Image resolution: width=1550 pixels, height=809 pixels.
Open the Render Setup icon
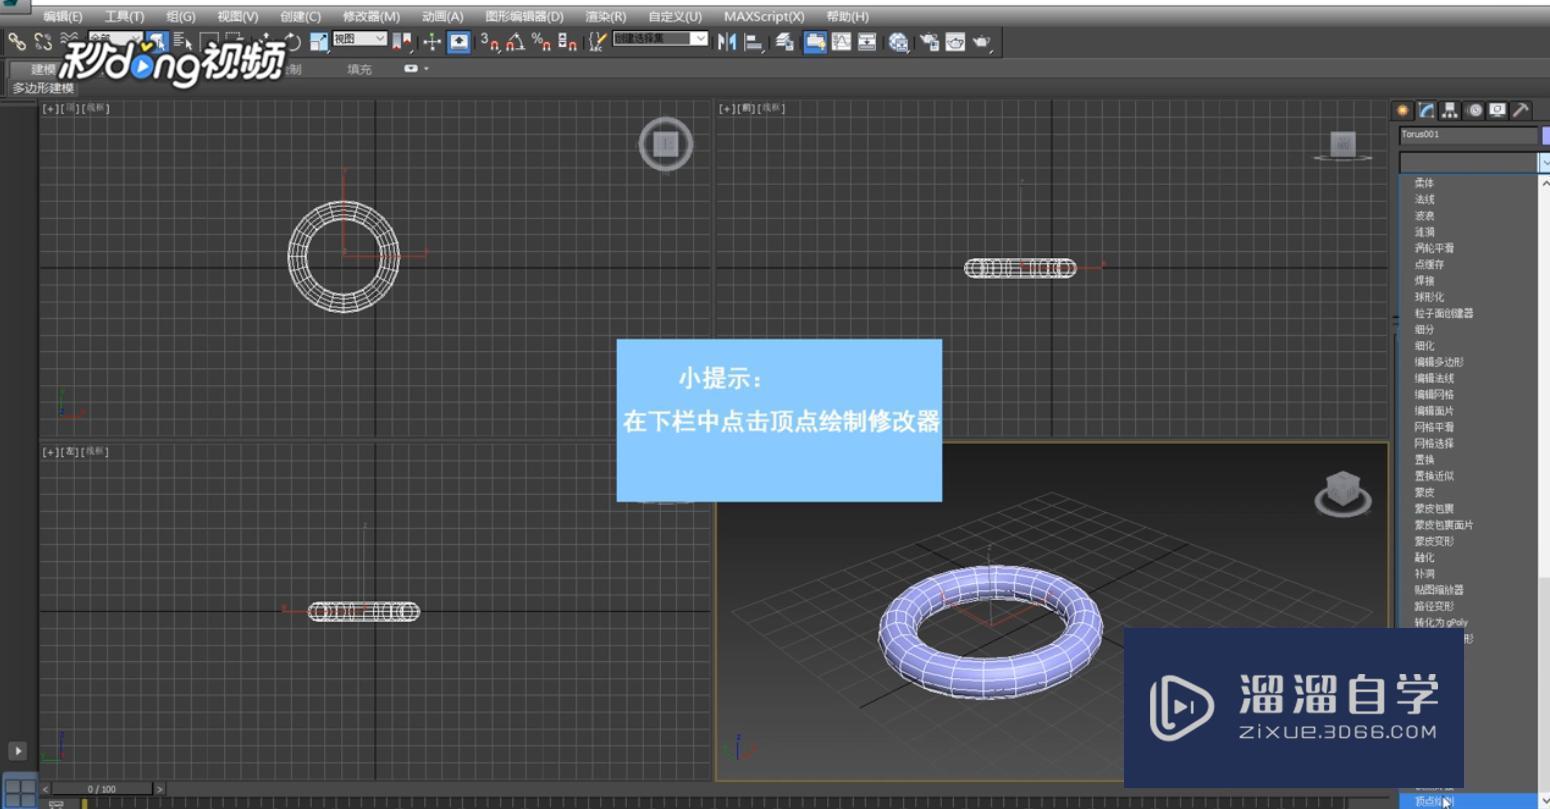pos(929,42)
